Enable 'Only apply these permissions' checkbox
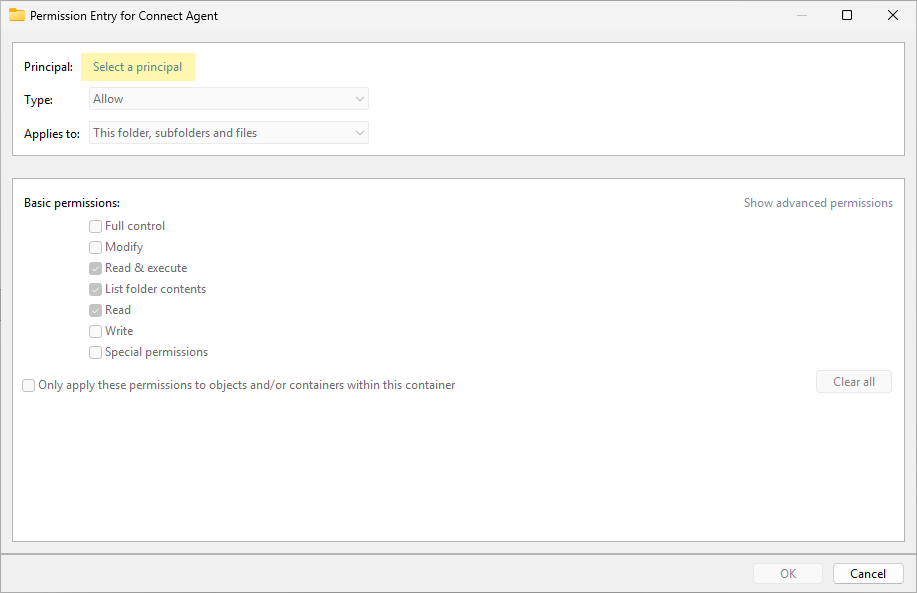This screenshot has height=593, width=917. (29, 385)
